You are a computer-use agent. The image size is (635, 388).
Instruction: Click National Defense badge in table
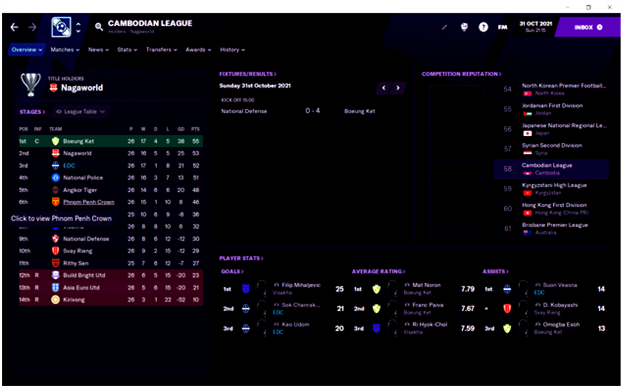pos(55,239)
